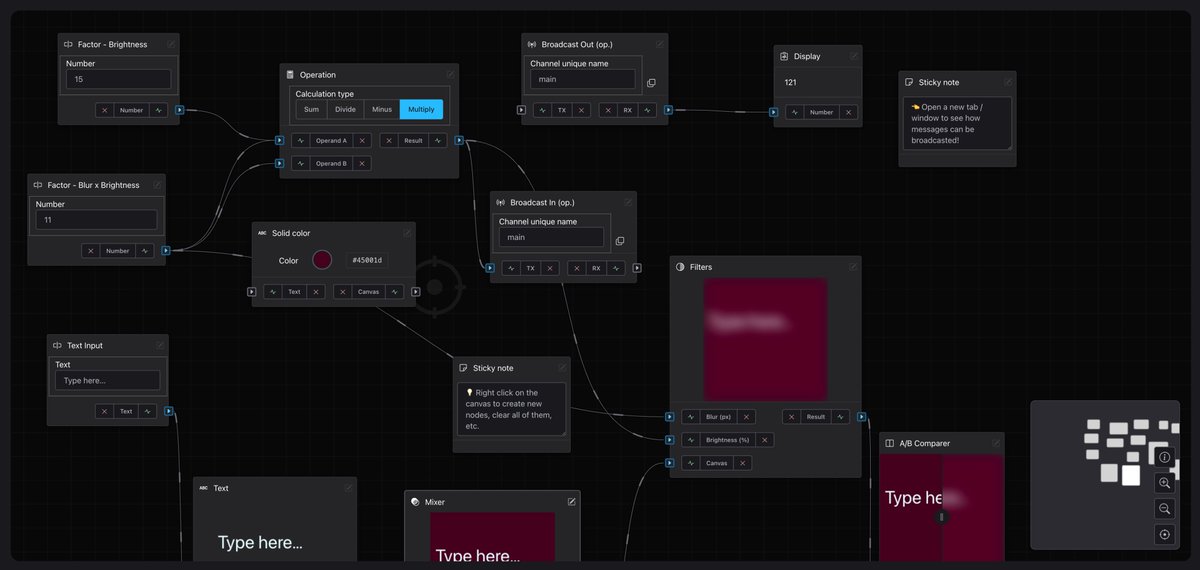Remove the Filters Canvas input with X
Screen dimensions: 1200x570
[743, 463]
